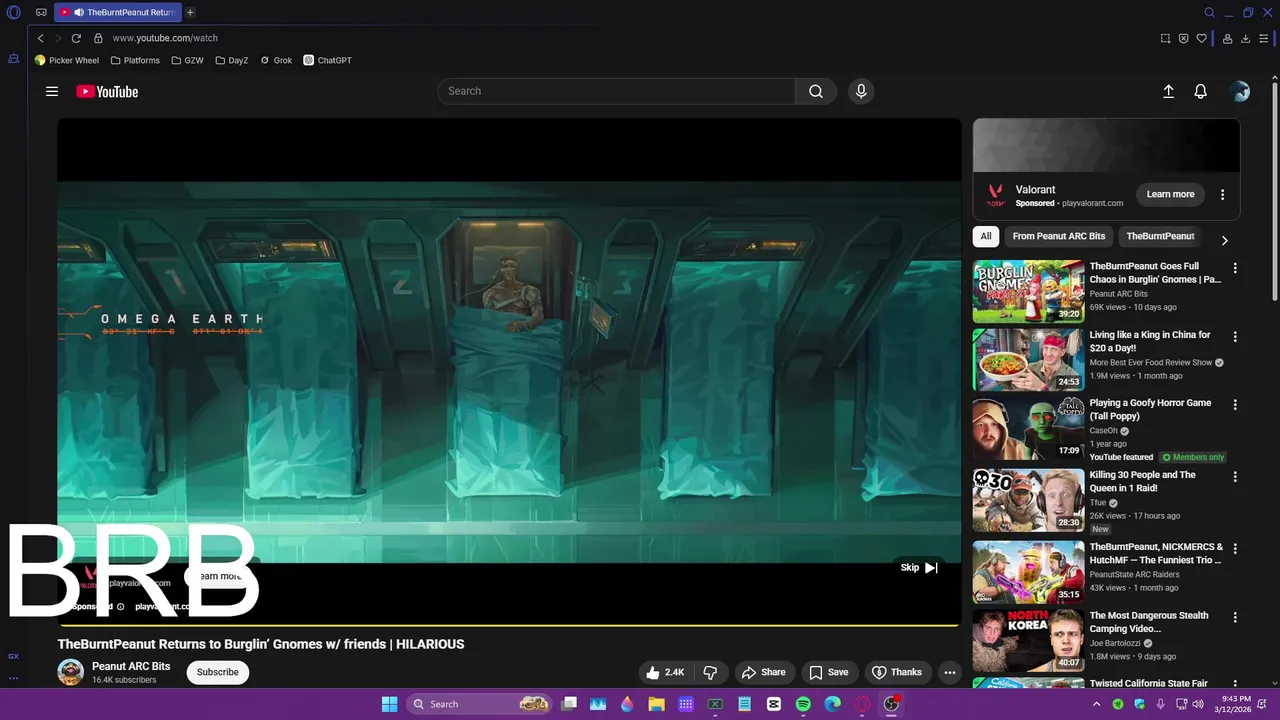Open the Grok bookmark
Viewport: 1280px width, 720px height.
(276, 60)
